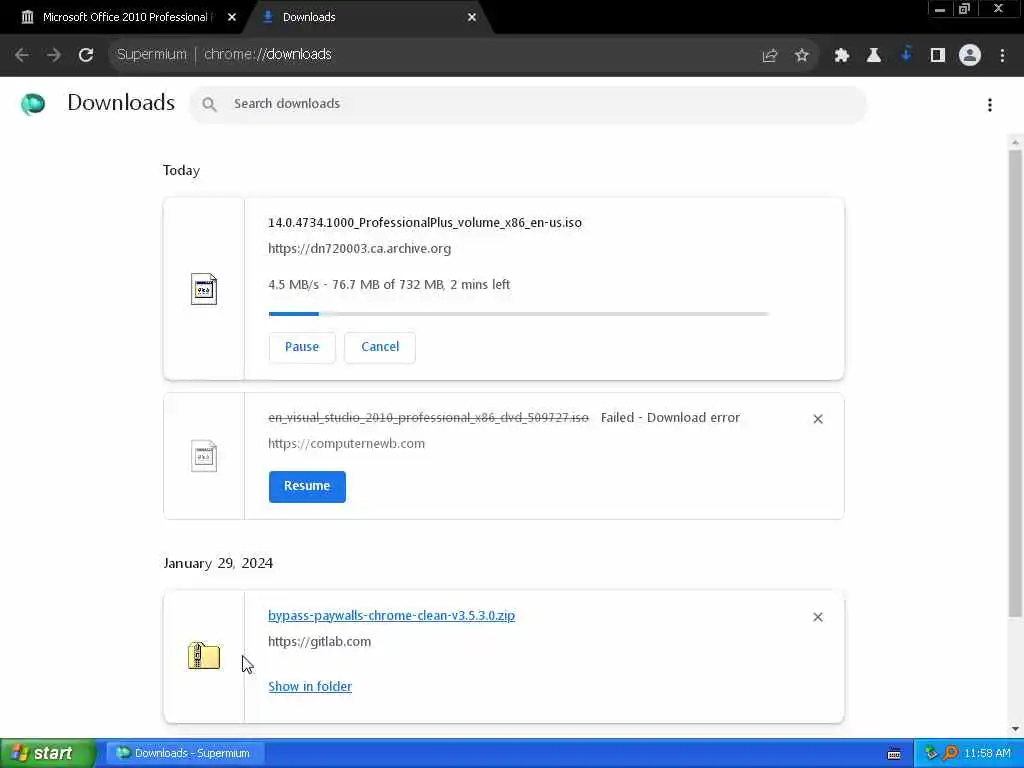Click the search magnifier icon
The height and width of the screenshot is (768, 1024).
coord(209,104)
